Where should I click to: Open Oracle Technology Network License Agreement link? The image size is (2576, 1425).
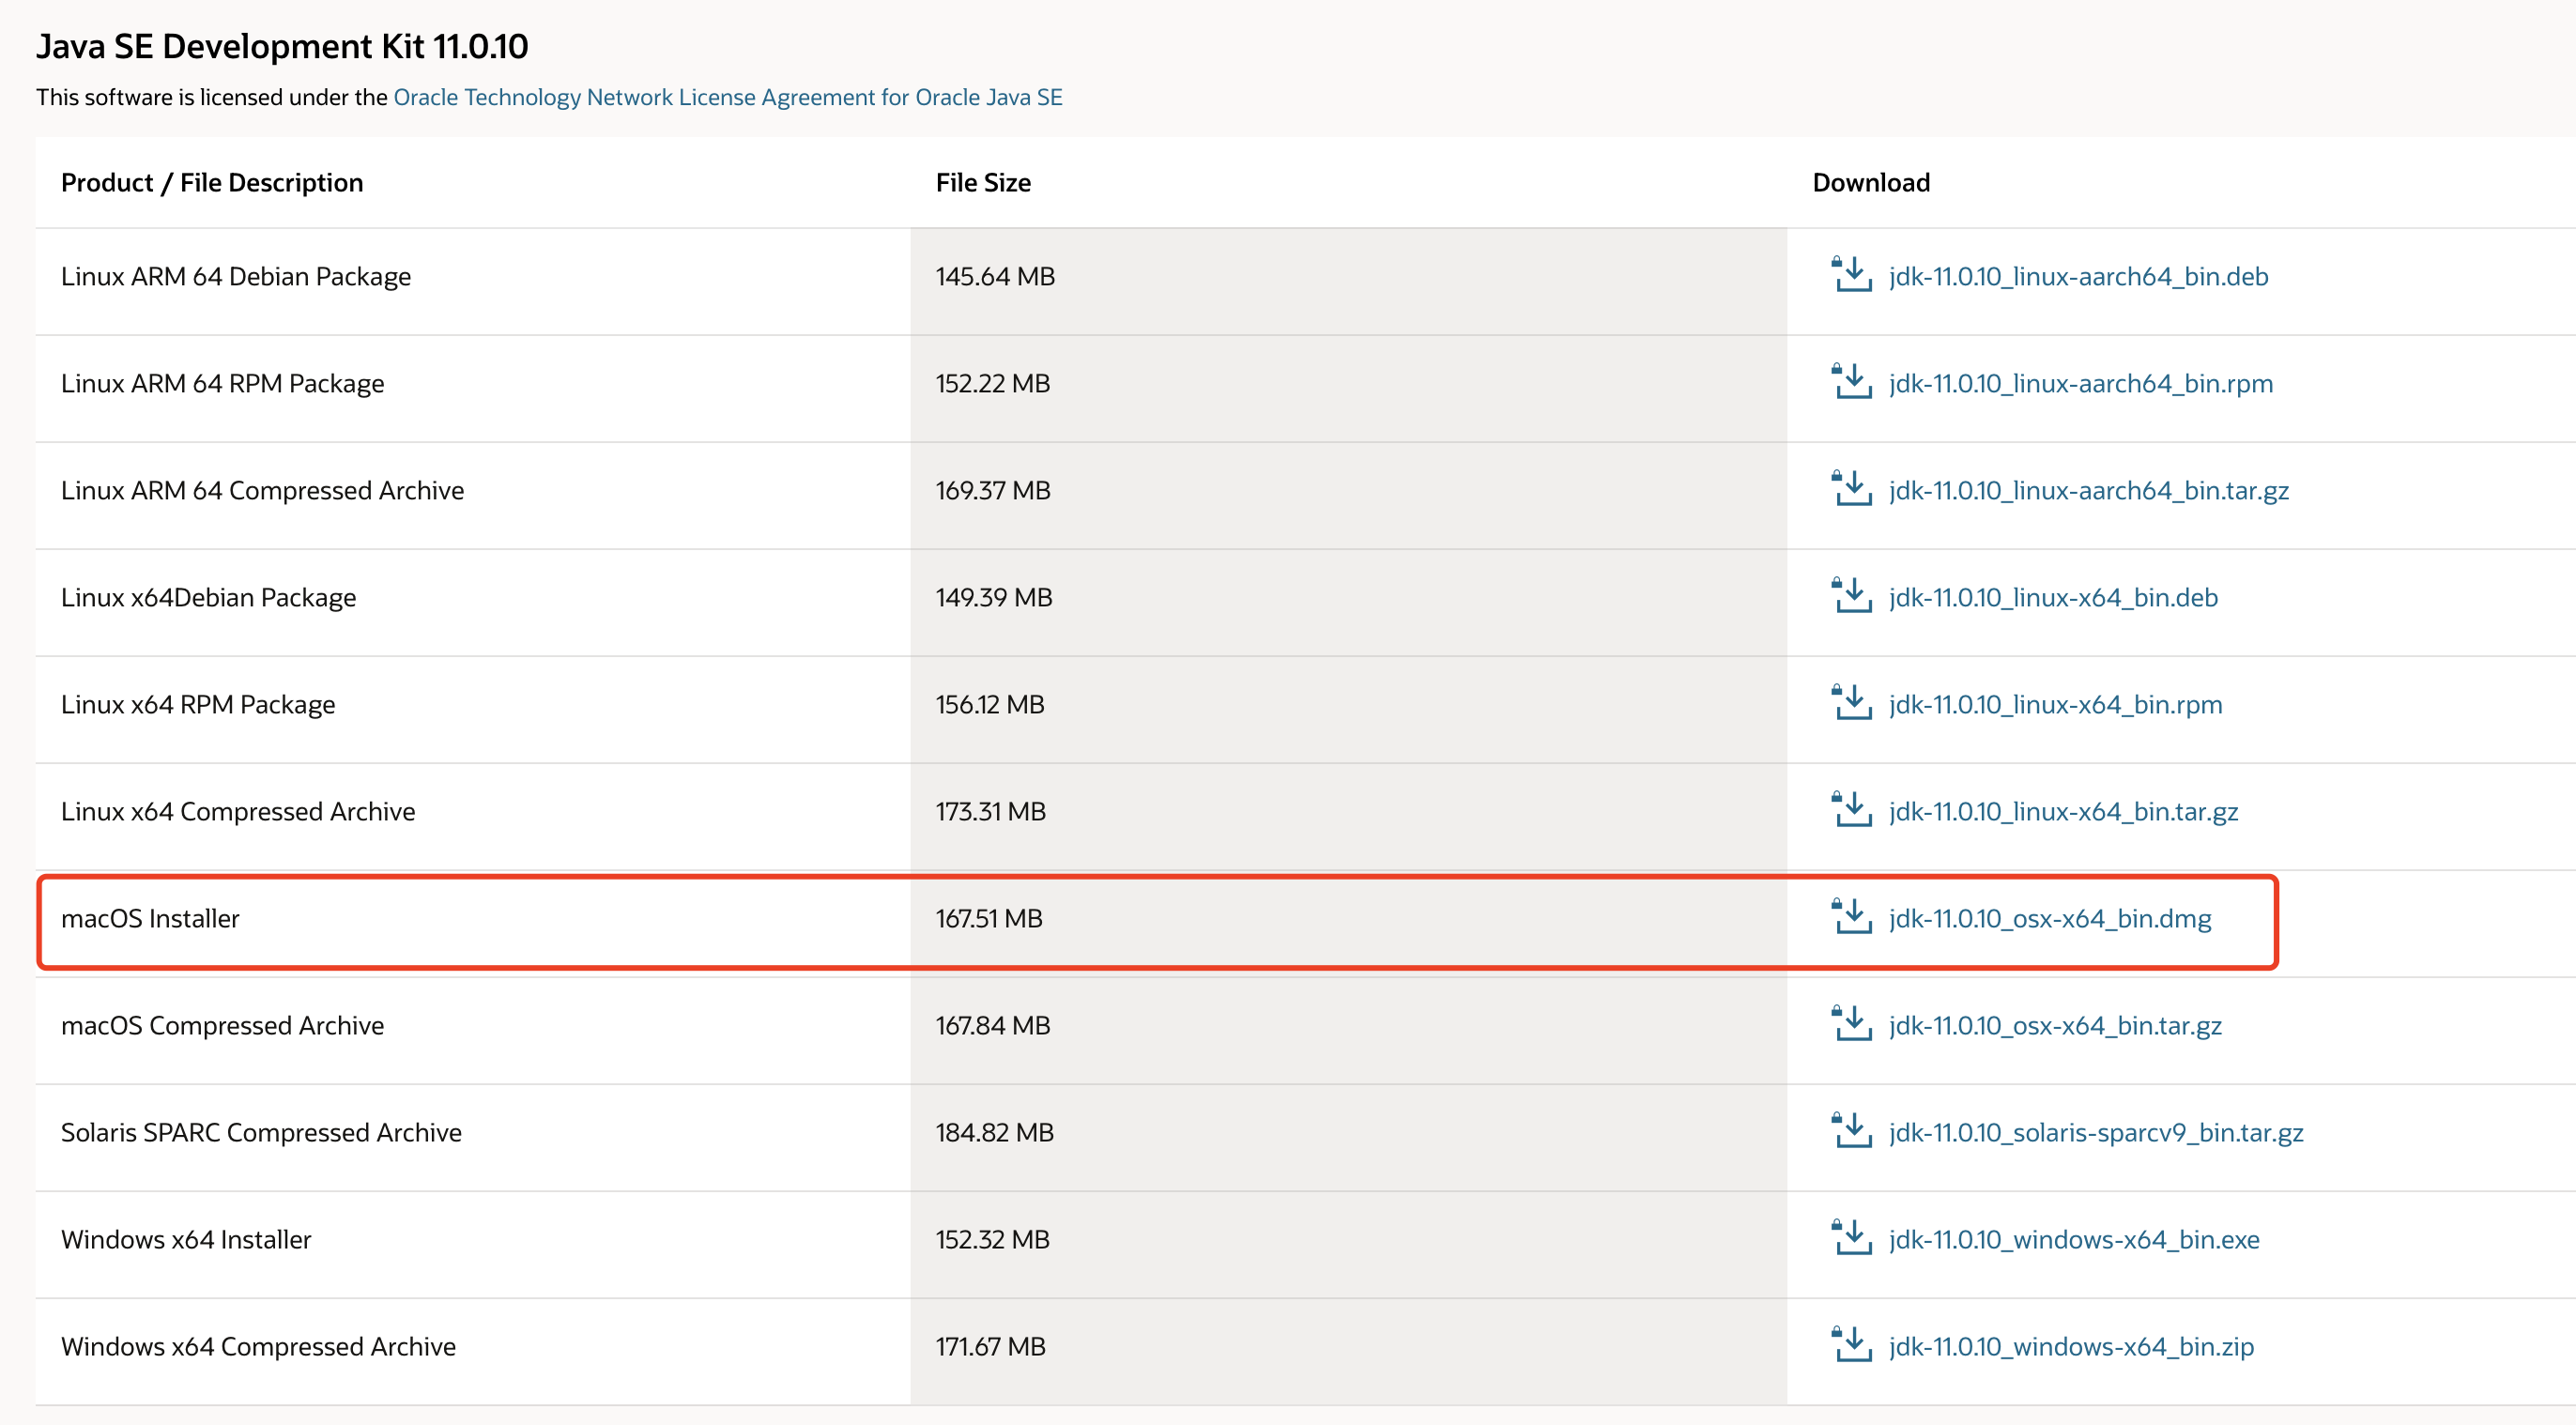coord(727,97)
